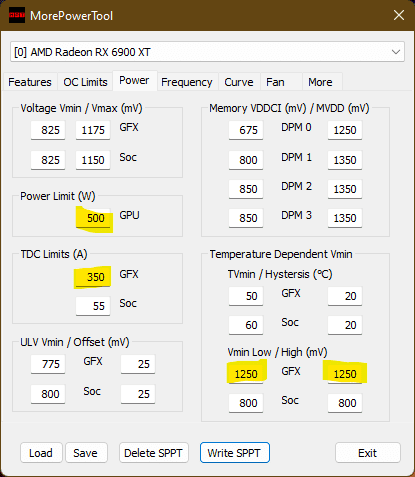
Task: Select the Soc Hysteresis field 20
Action: click(x=345, y=325)
